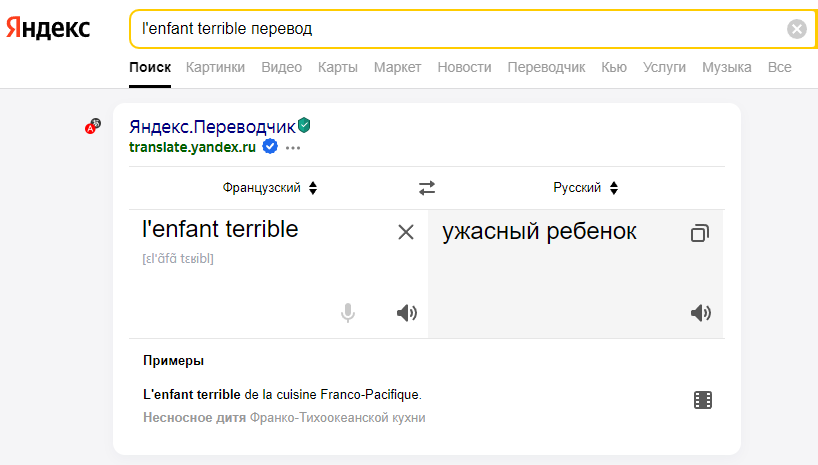Follow the translate.yandex.ru link
This screenshot has height=465, width=818.
point(193,147)
